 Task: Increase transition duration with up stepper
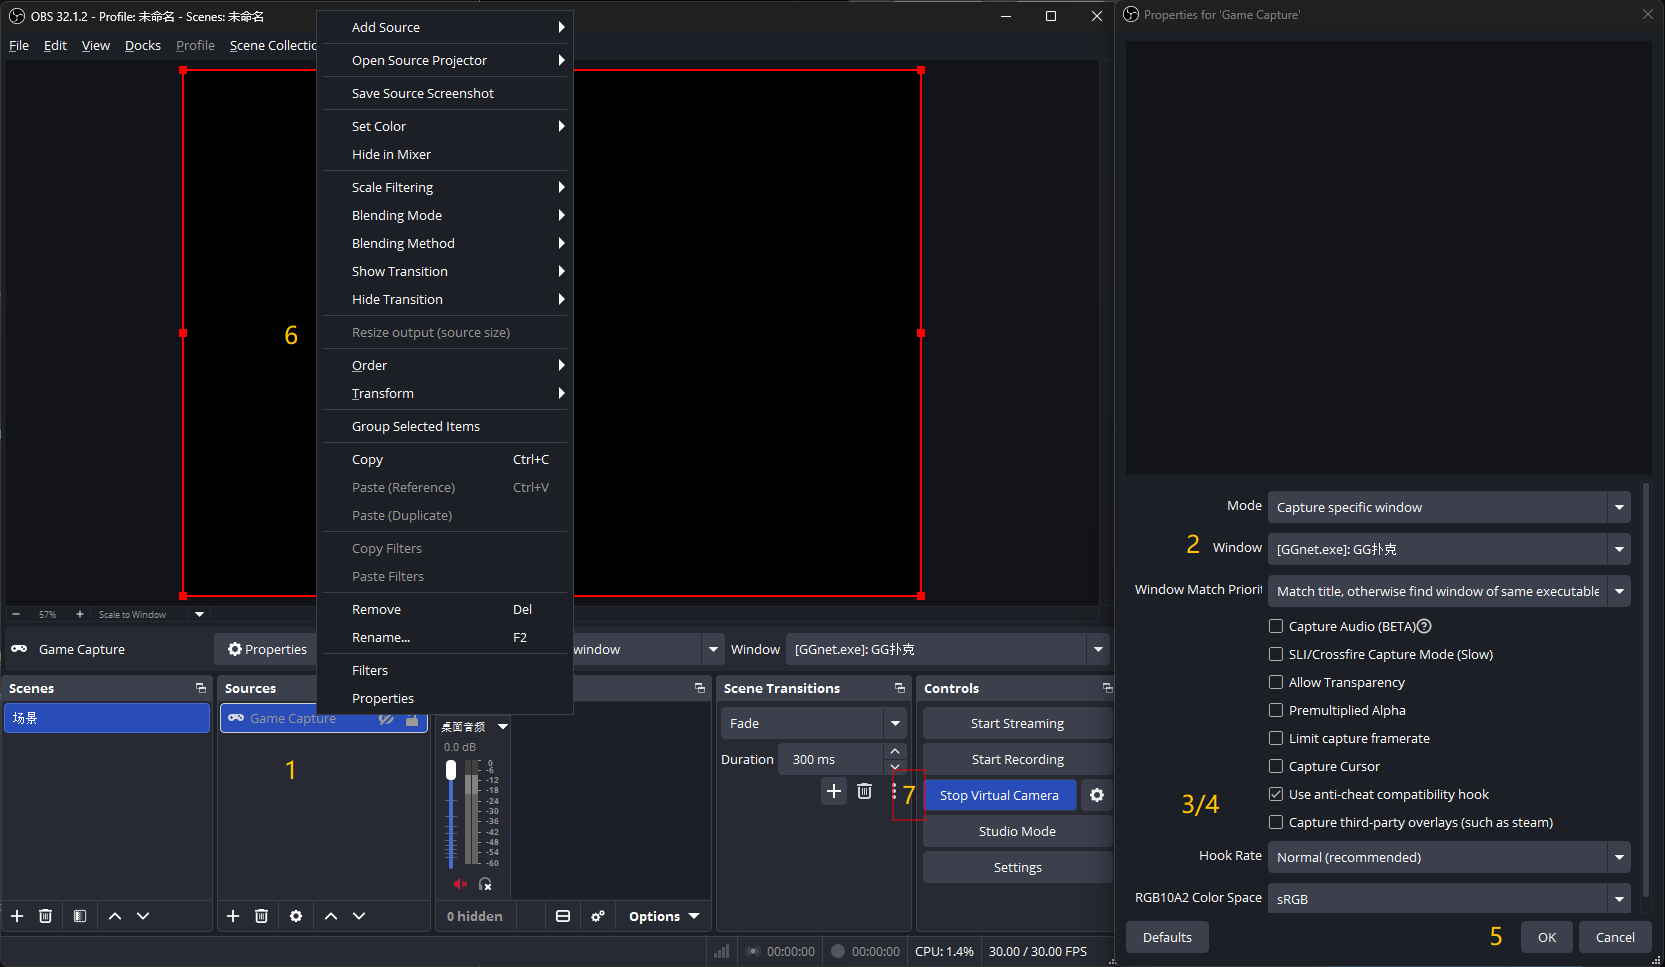click(895, 751)
